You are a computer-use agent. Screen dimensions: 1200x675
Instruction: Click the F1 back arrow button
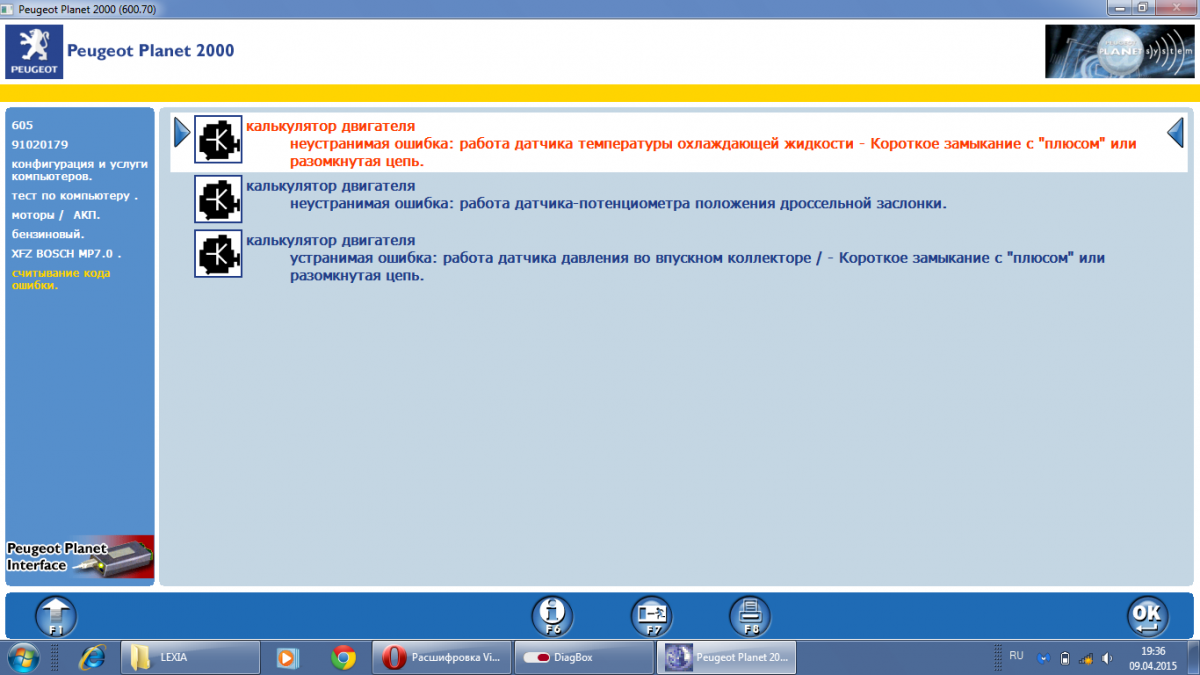tap(56, 616)
